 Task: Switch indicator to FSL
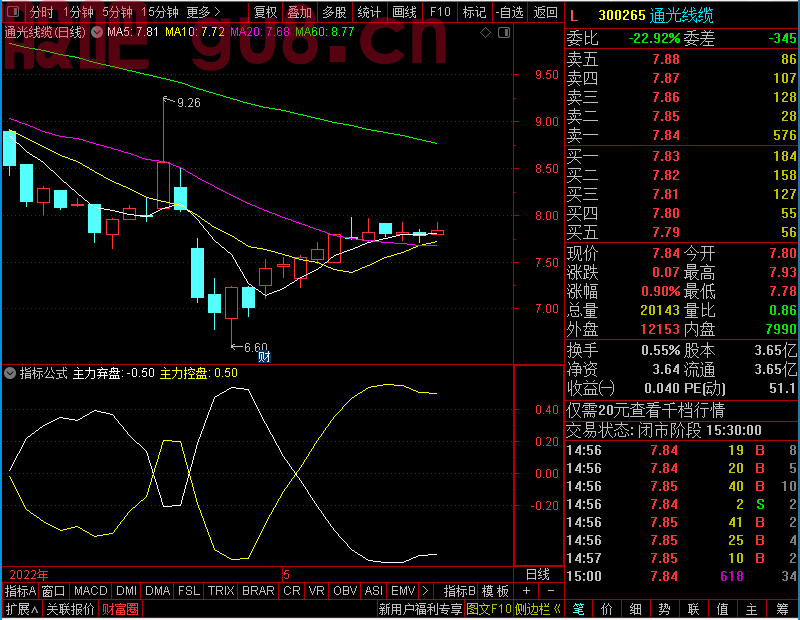[189, 591]
